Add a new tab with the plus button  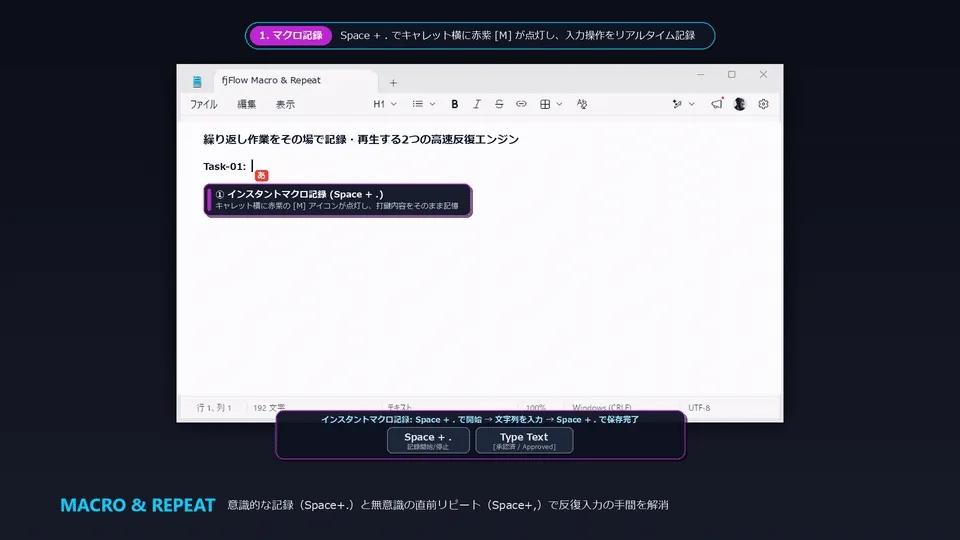(393, 83)
